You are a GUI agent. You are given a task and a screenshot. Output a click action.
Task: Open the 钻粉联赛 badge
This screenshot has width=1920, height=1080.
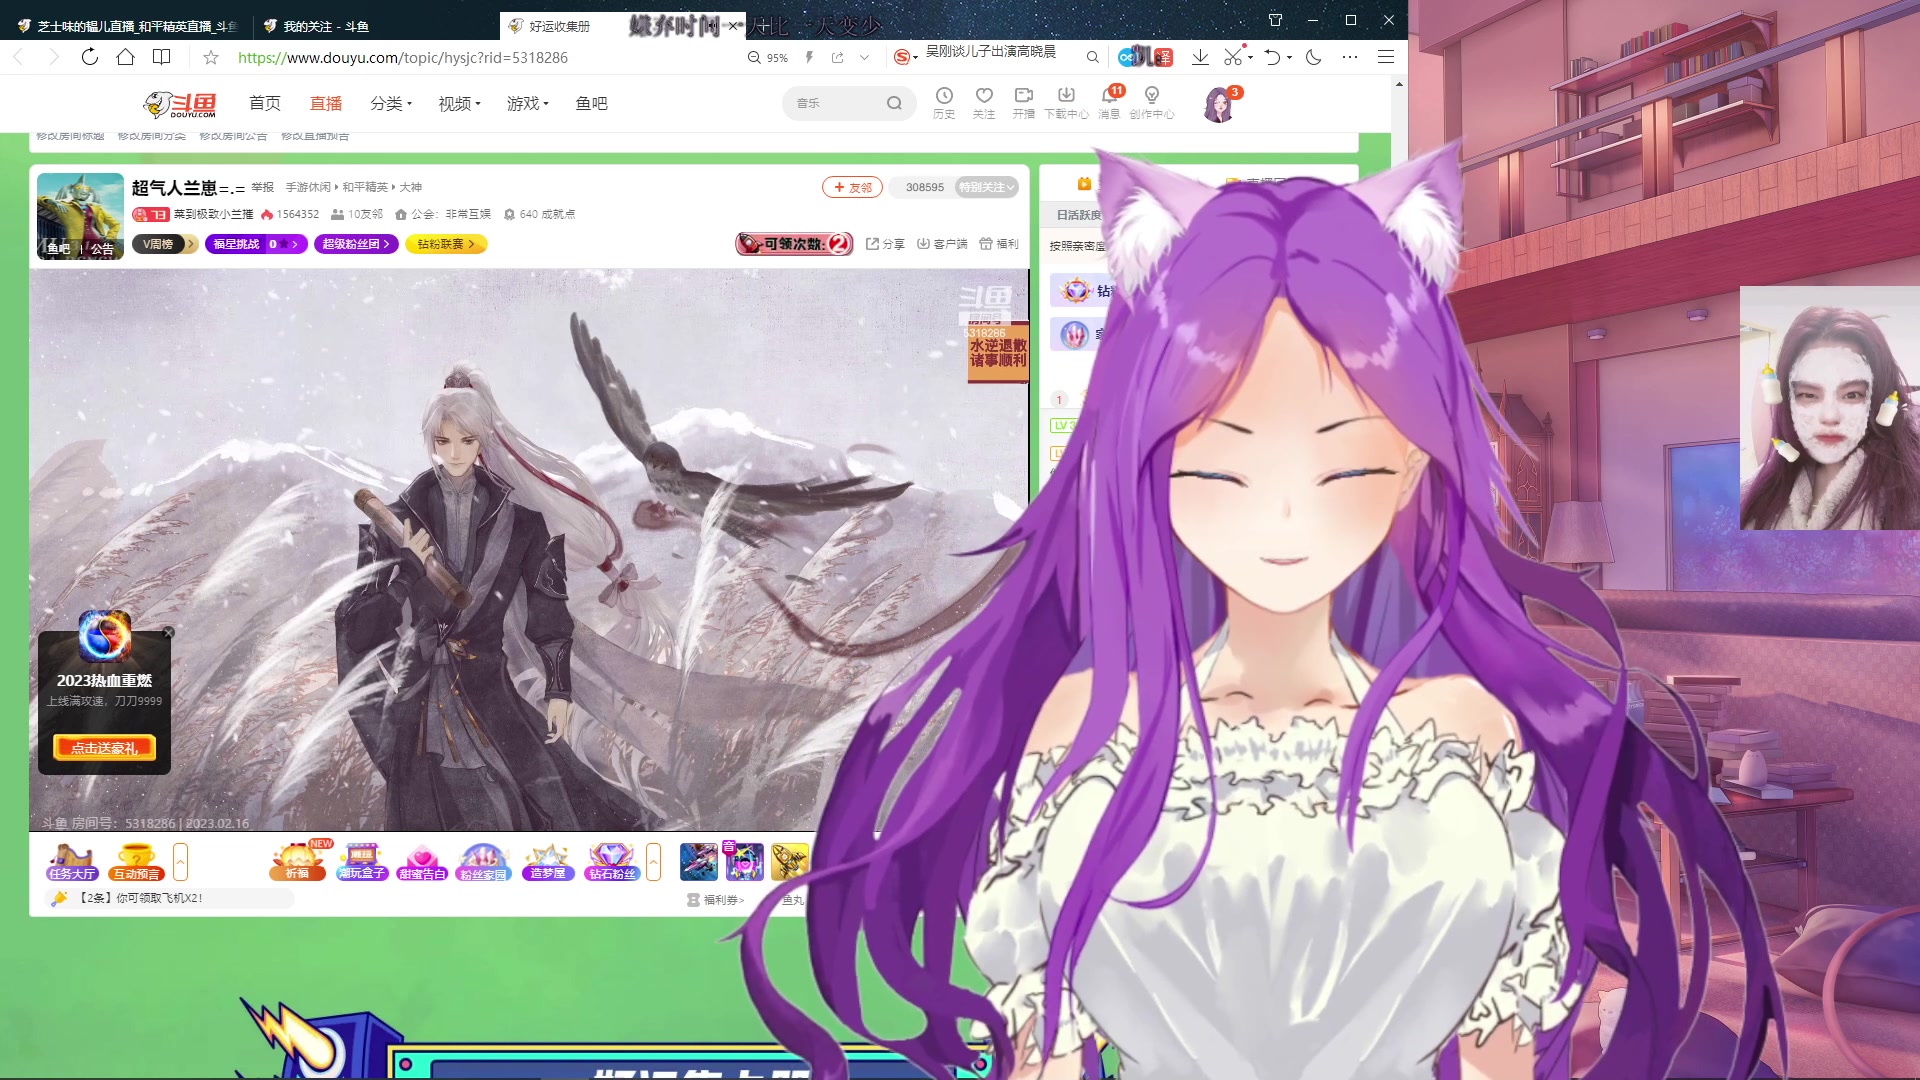pos(446,244)
